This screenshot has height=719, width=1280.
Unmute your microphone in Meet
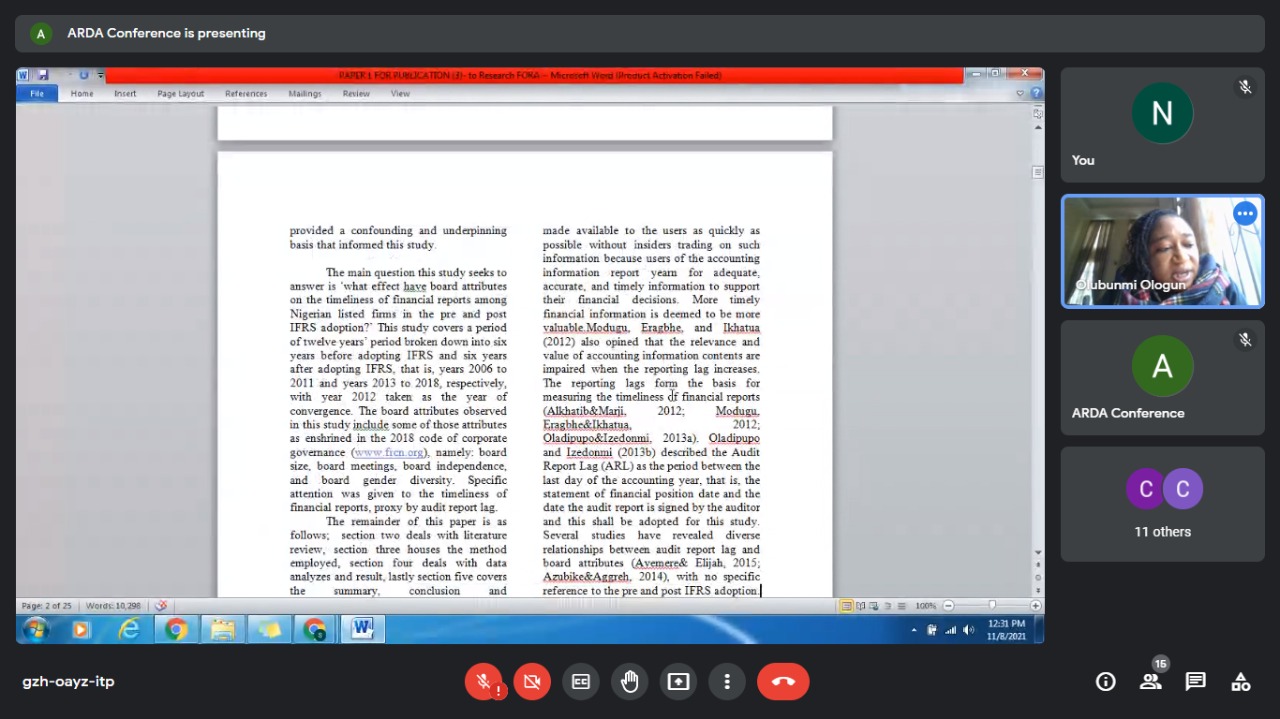483,682
